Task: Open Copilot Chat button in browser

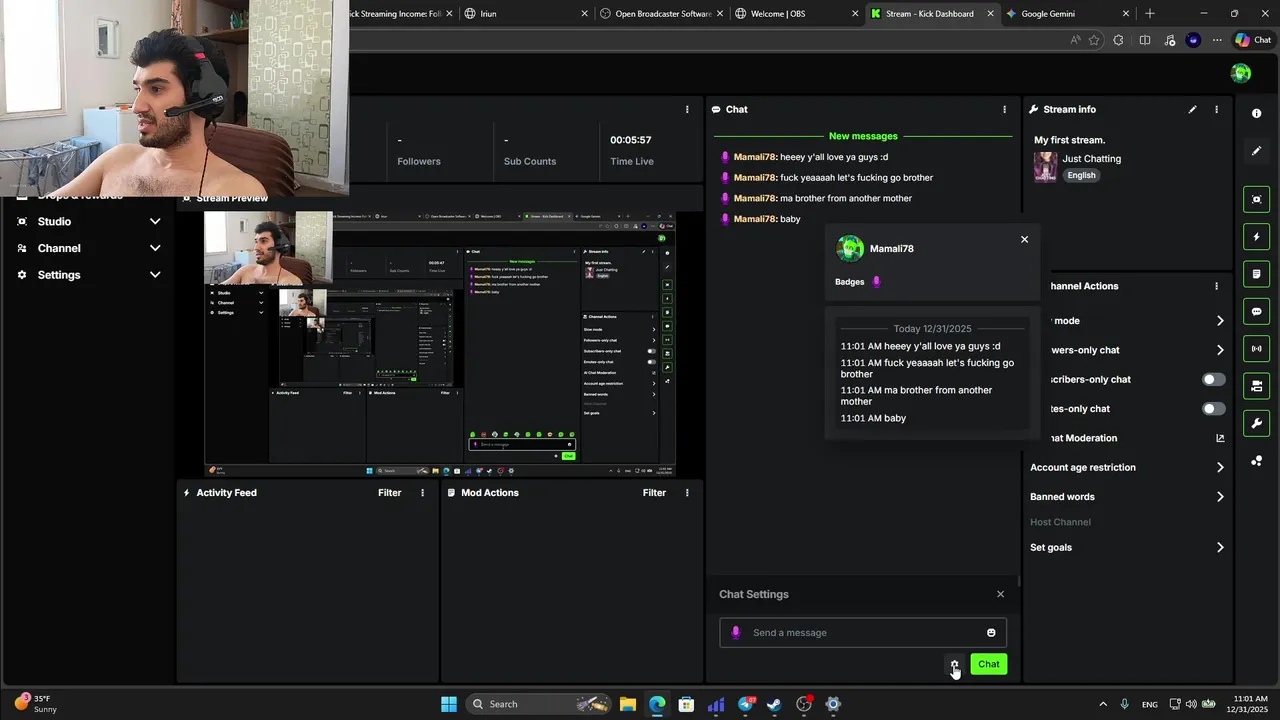Action: [1253, 40]
